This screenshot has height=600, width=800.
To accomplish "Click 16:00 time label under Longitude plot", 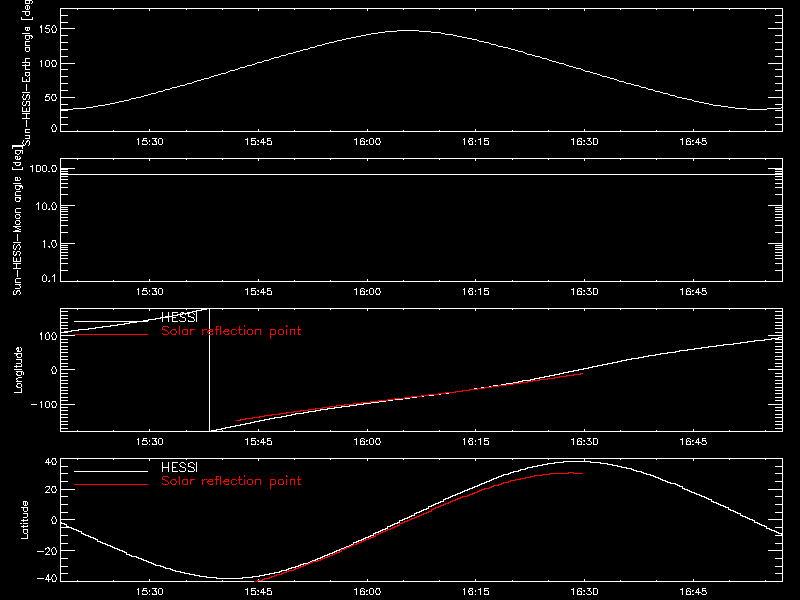I will point(367,442).
